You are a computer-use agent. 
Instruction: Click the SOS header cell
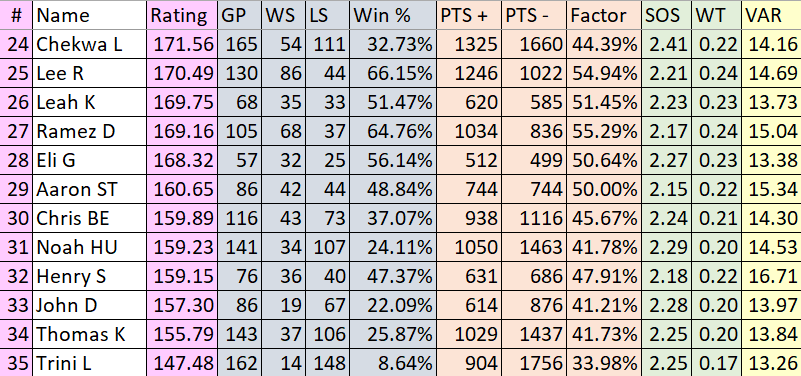666,15
